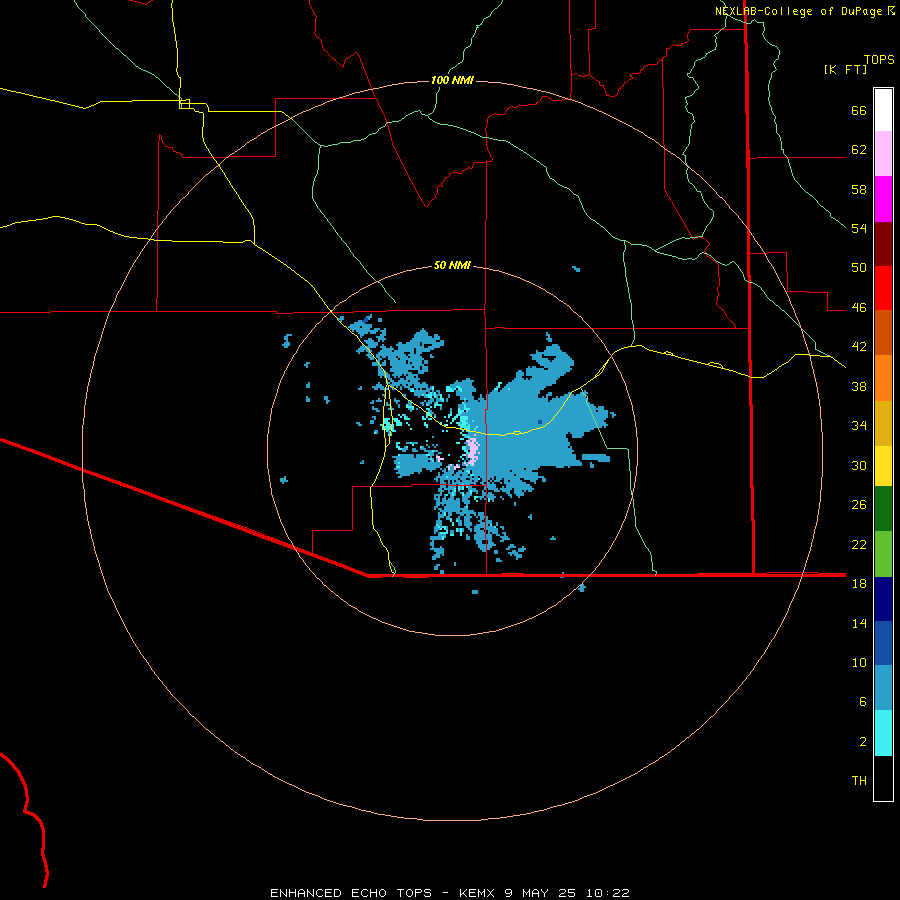900x900 pixels.
Task: Click the "62" legend value
Action: [x=859, y=150]
